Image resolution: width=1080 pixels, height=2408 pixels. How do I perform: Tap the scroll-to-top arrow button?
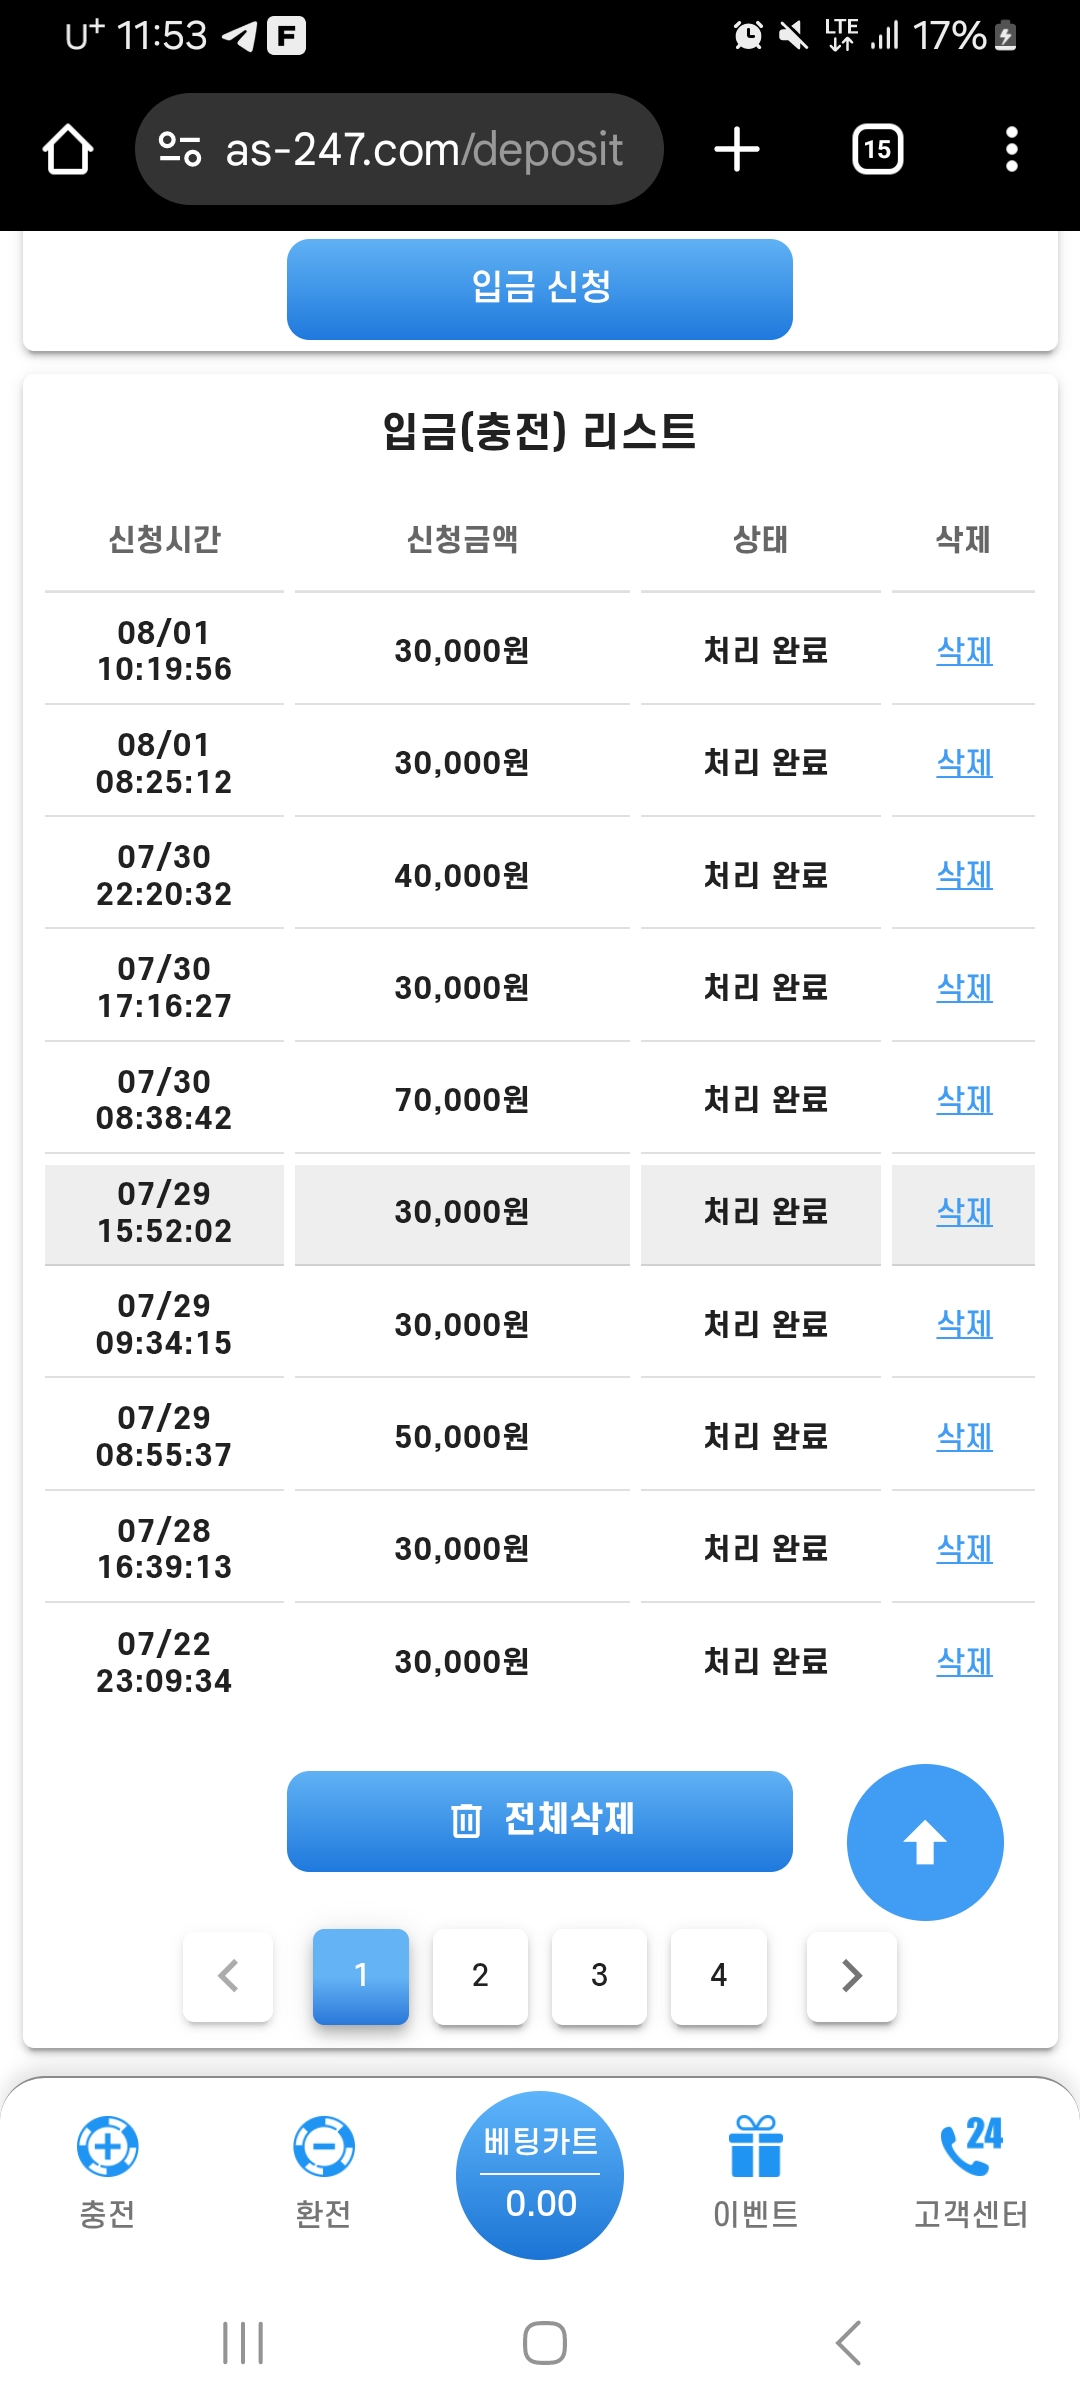point(925,1842)
